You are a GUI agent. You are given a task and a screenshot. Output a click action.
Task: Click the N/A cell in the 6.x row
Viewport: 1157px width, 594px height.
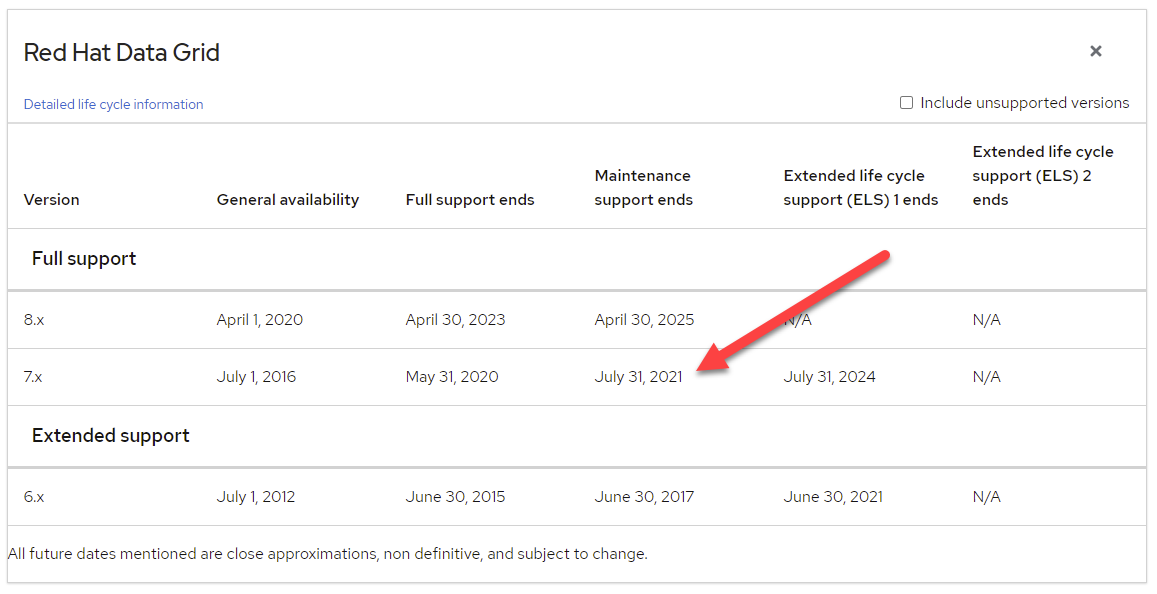tap(986, 496)
